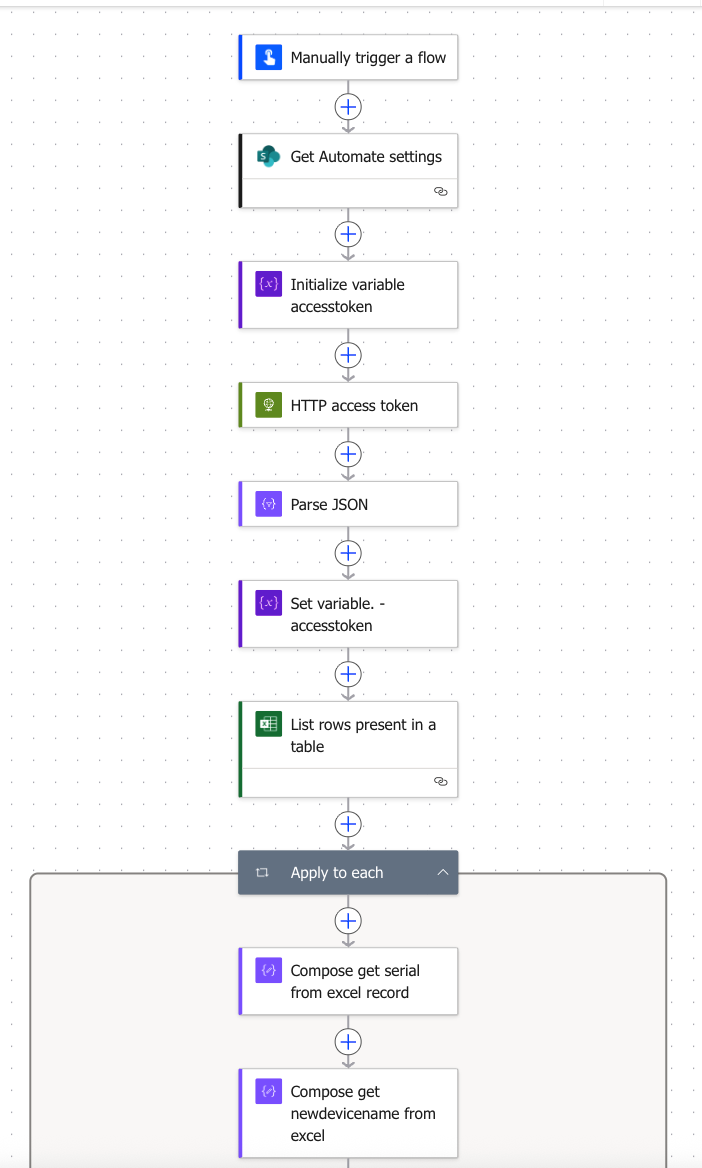Image resolution: width=702 pixels, height=1168 pixels.
Task: Insert a step between HTTP access token and Parse JSON
Action: (x=347, y=454)
